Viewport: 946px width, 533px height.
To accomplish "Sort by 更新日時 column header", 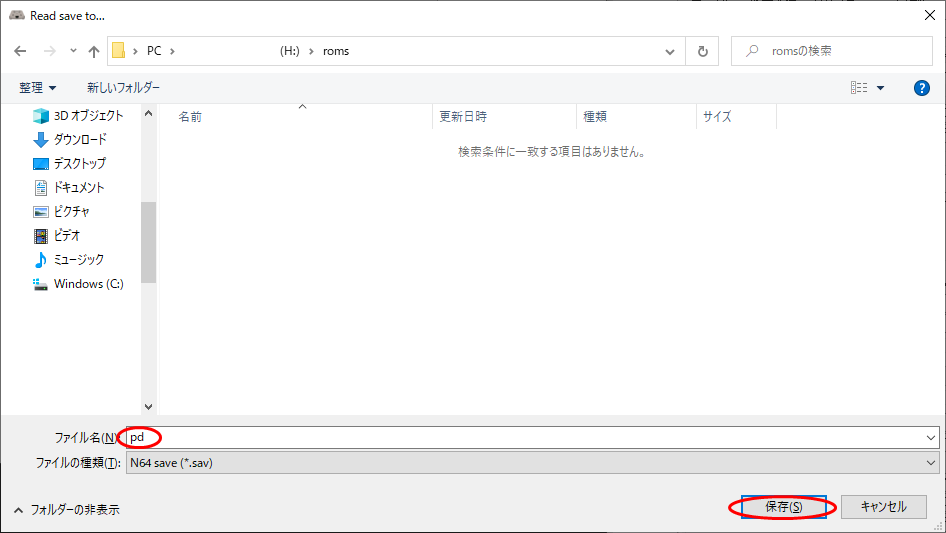I will pyautogui.click(x=463, y=116).
